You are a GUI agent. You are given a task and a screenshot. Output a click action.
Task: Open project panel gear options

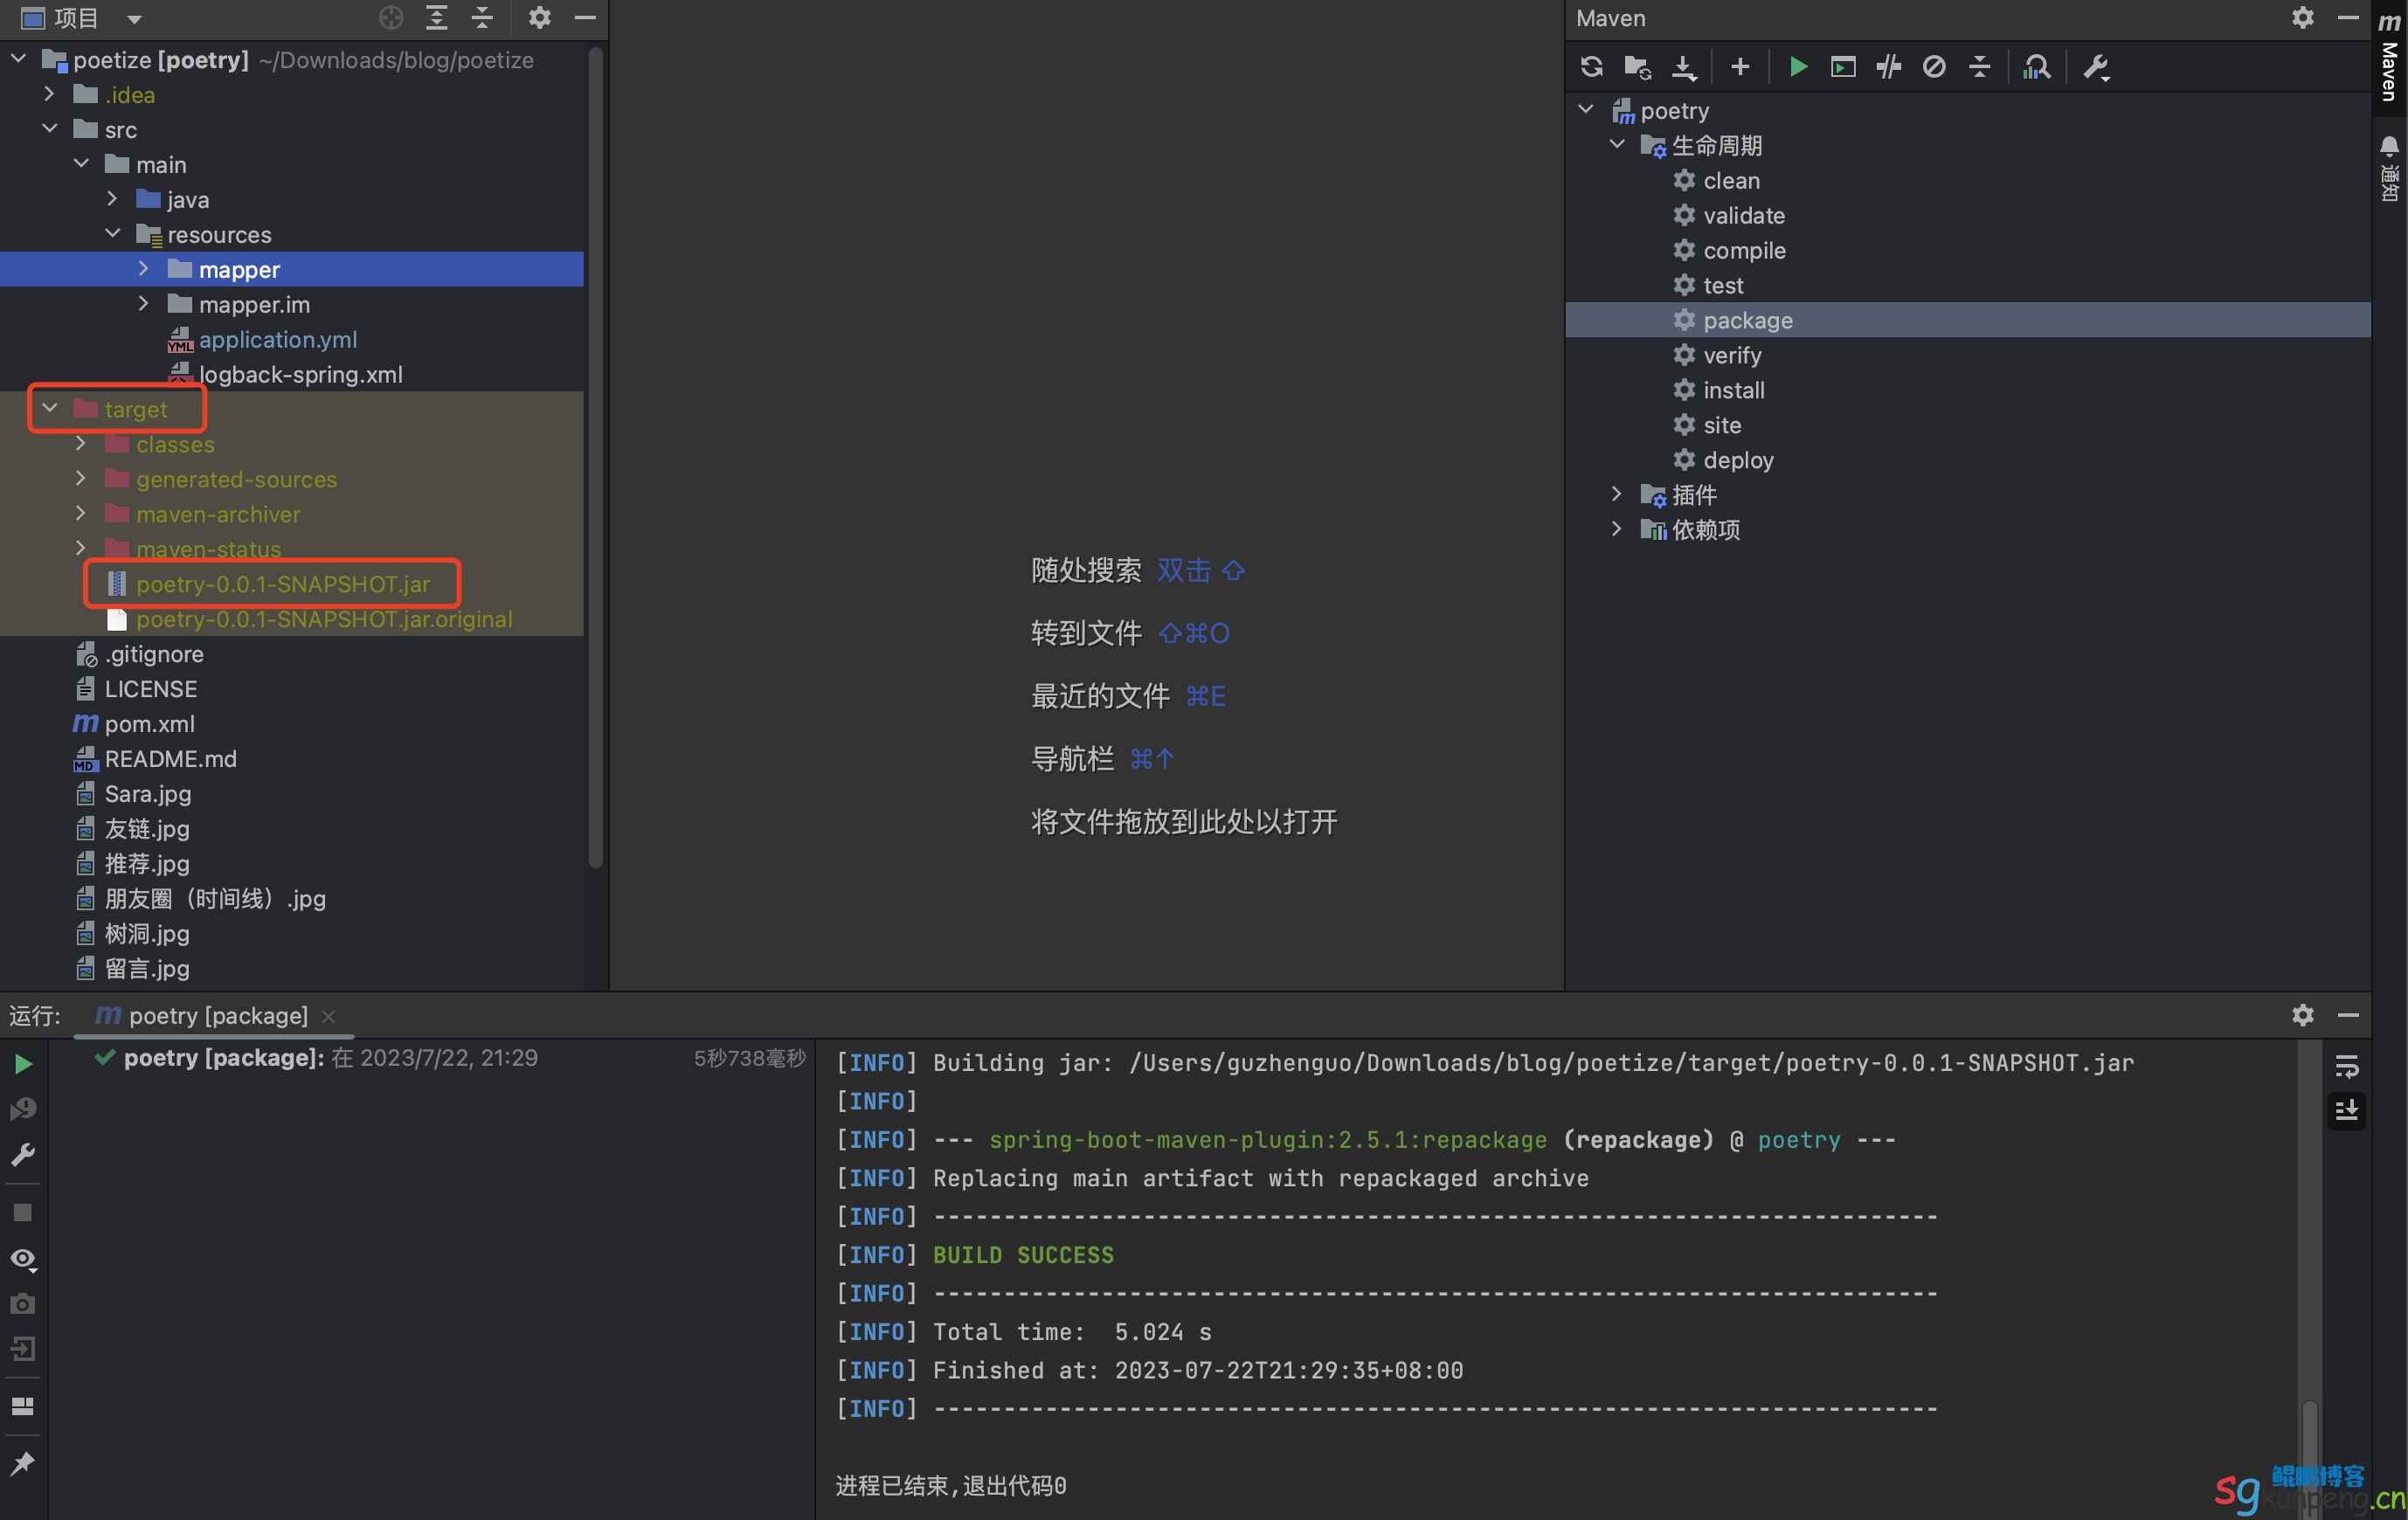(x=540, y=17)
